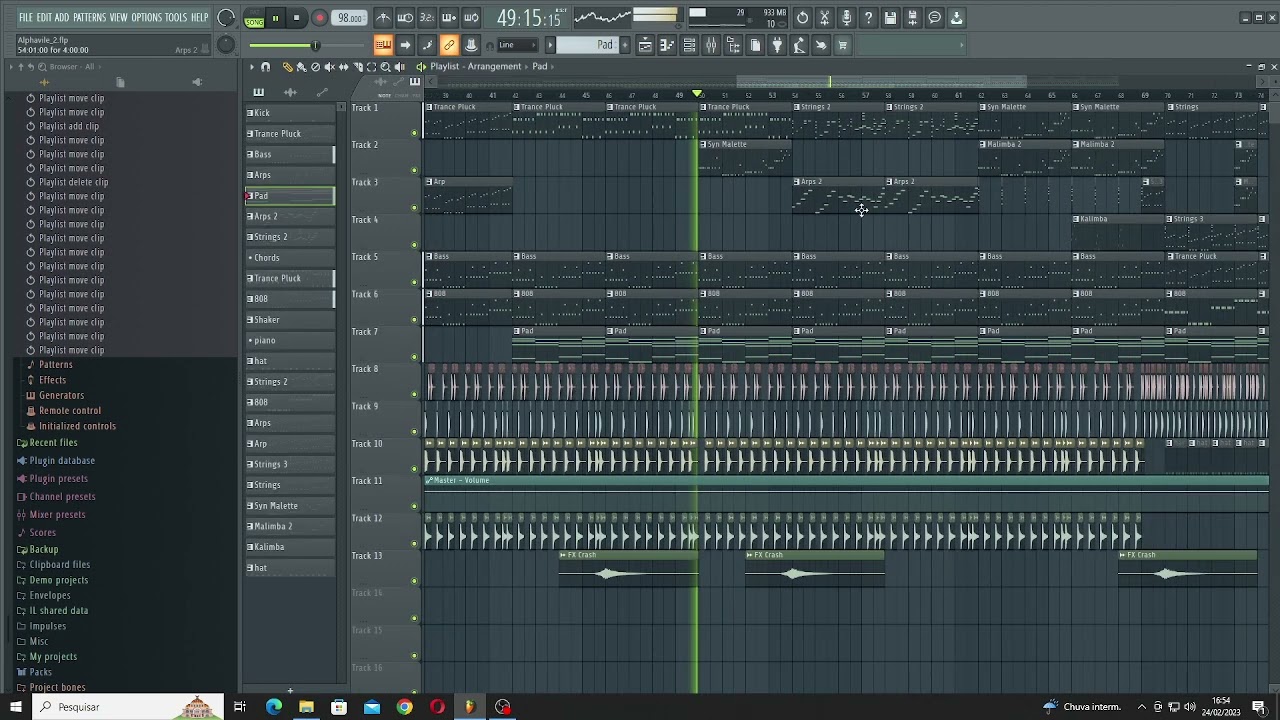Viewport: 1280px width, 720px height.
Task: Toggle wait for input before recording
Action: point(405,18)
